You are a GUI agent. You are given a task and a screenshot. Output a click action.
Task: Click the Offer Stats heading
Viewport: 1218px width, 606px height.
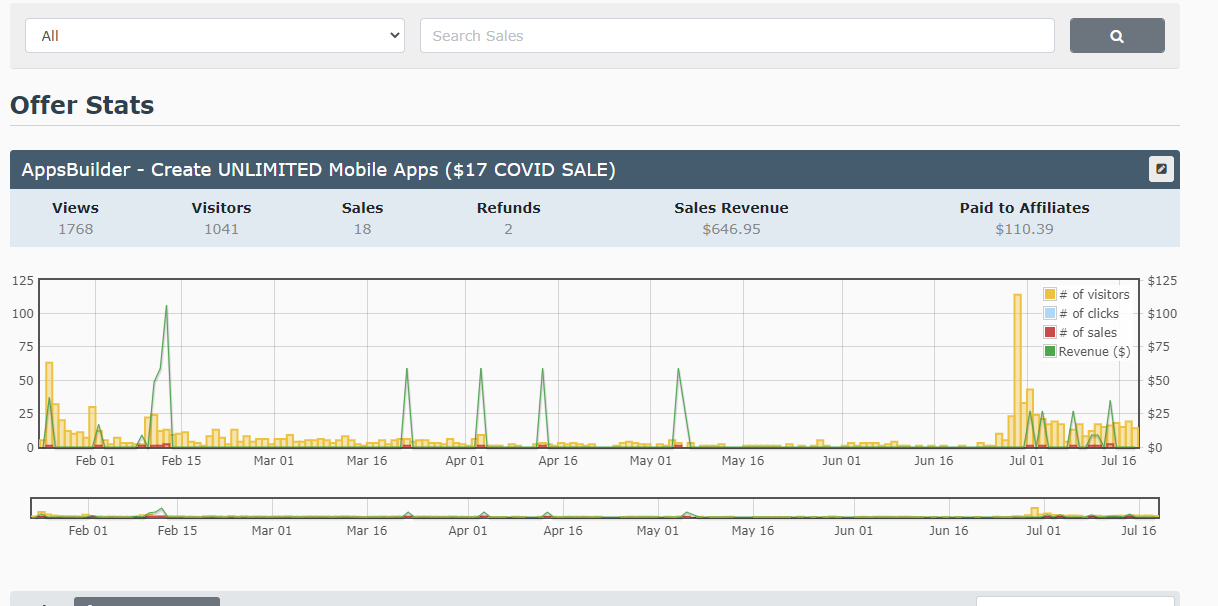pyautogui.click(x=82, y=105)
